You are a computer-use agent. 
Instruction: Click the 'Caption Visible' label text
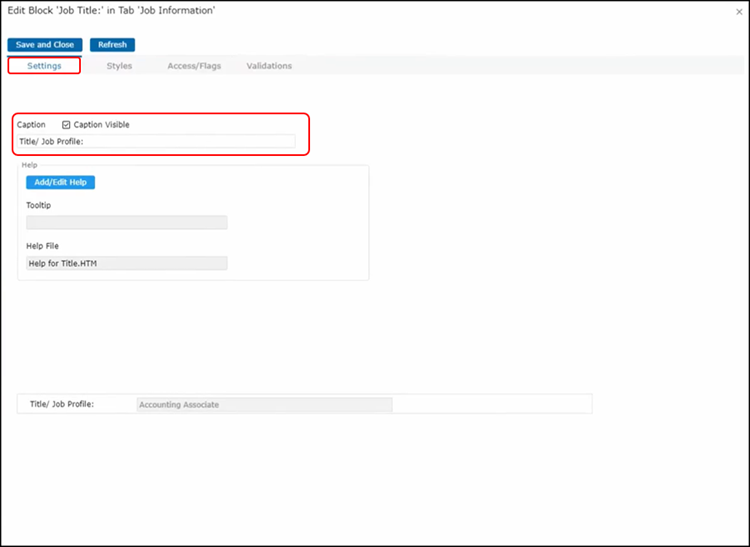[101, 125]
